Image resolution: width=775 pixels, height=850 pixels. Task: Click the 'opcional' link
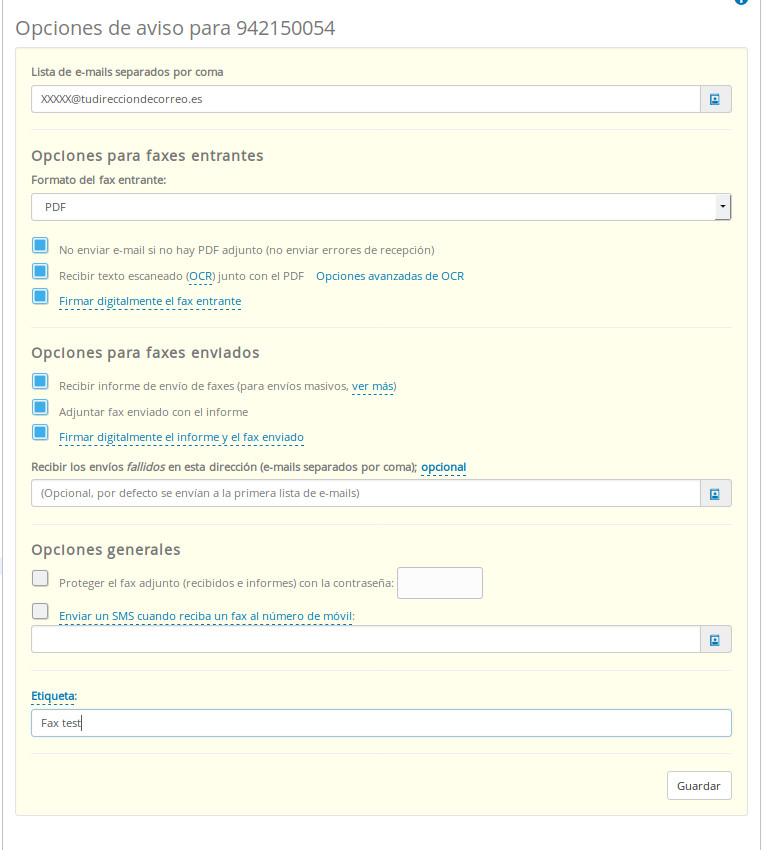point(443,467)
